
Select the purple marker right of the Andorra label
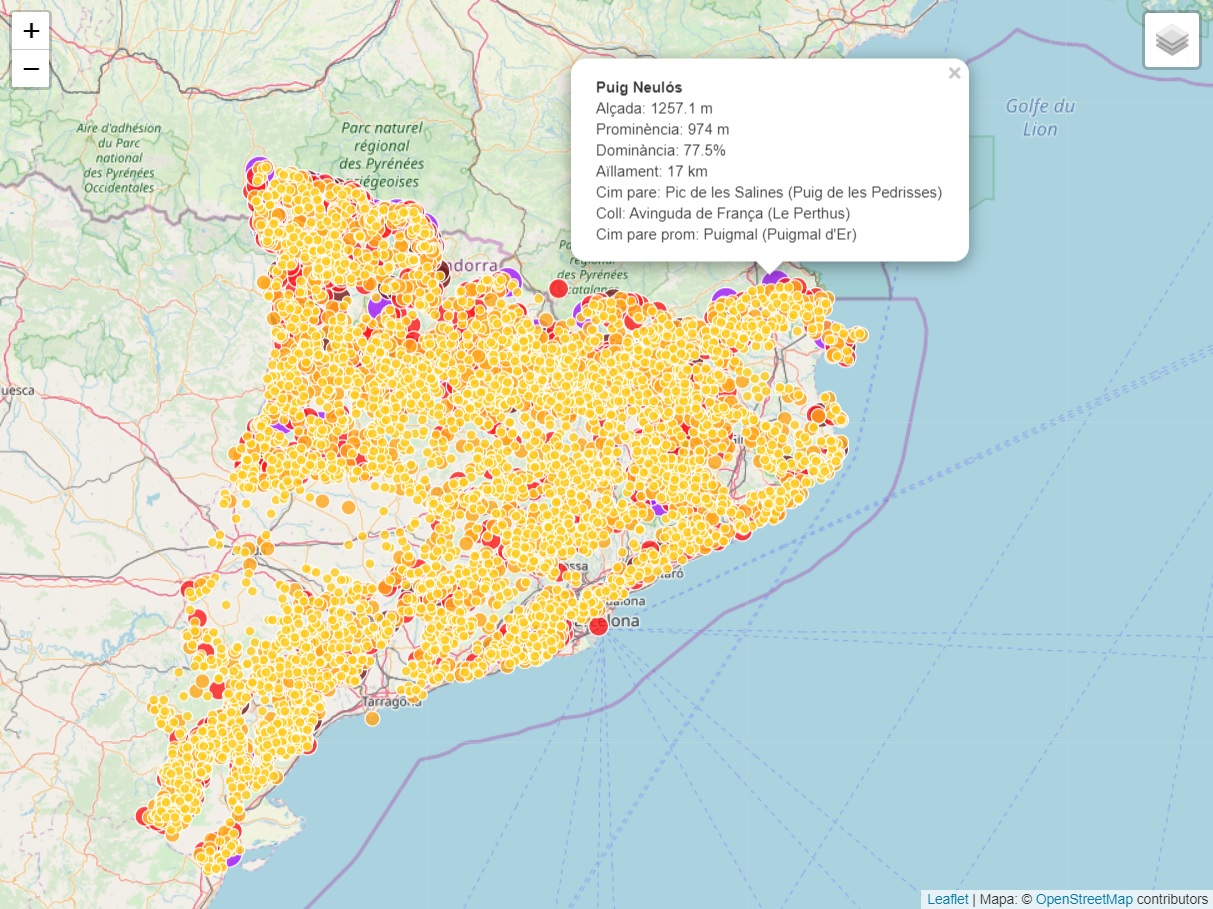coord(508,279)
